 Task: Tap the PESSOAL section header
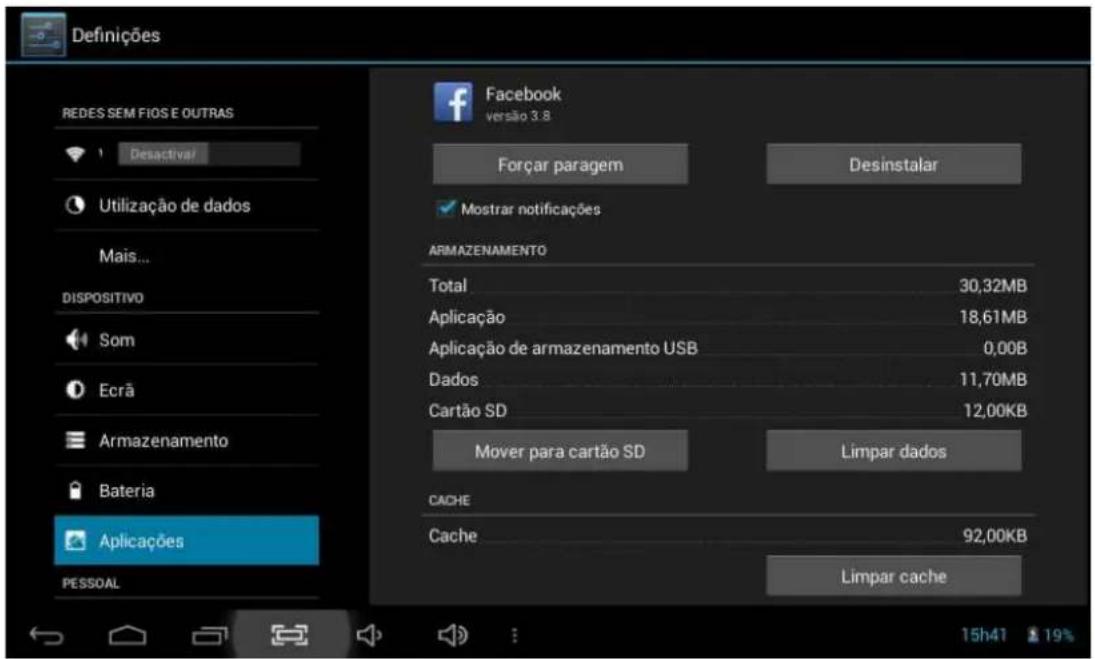90,584
